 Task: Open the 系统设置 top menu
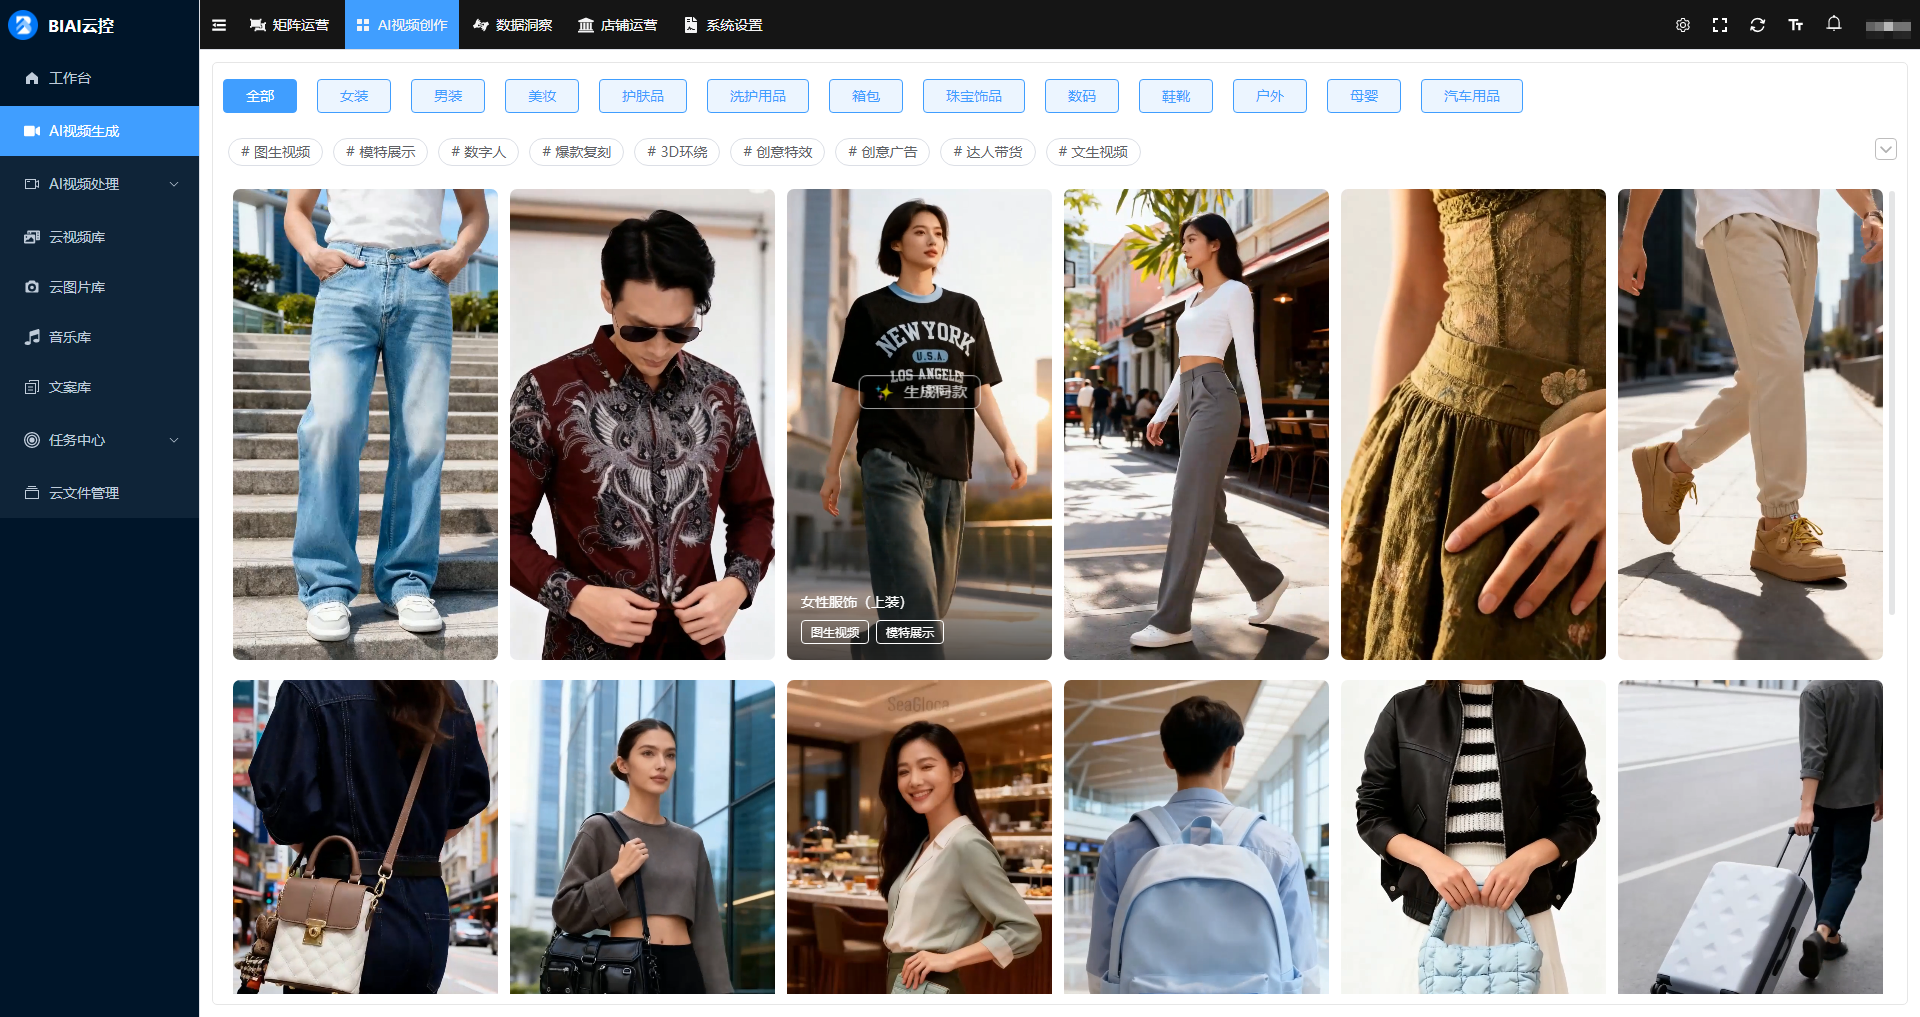tap(723, 25)
